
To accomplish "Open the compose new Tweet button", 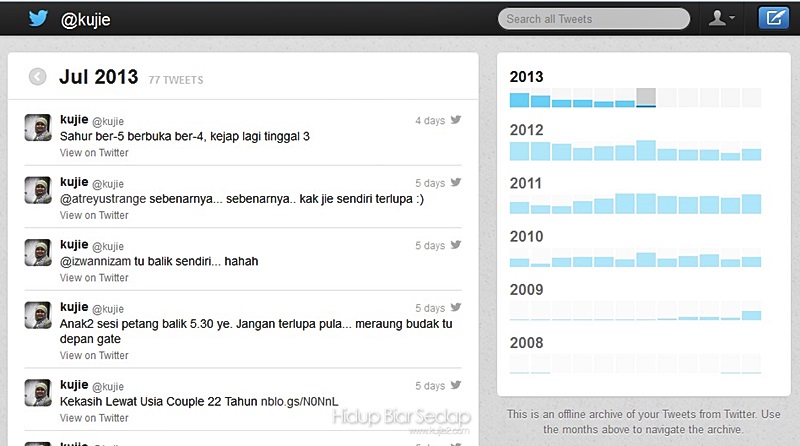I will click(772, 18).
